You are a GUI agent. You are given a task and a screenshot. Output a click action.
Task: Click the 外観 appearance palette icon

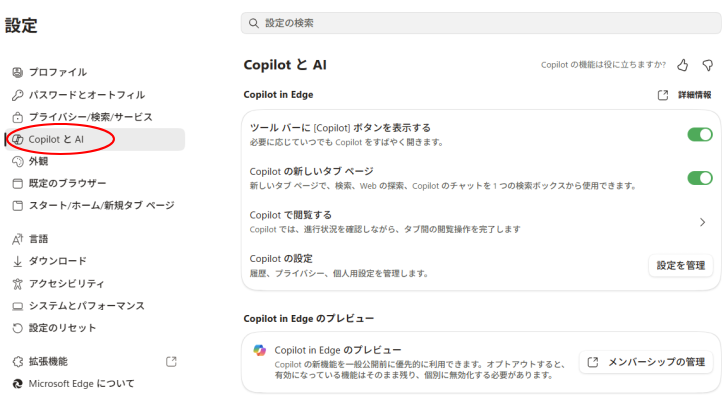coord(18,162)
